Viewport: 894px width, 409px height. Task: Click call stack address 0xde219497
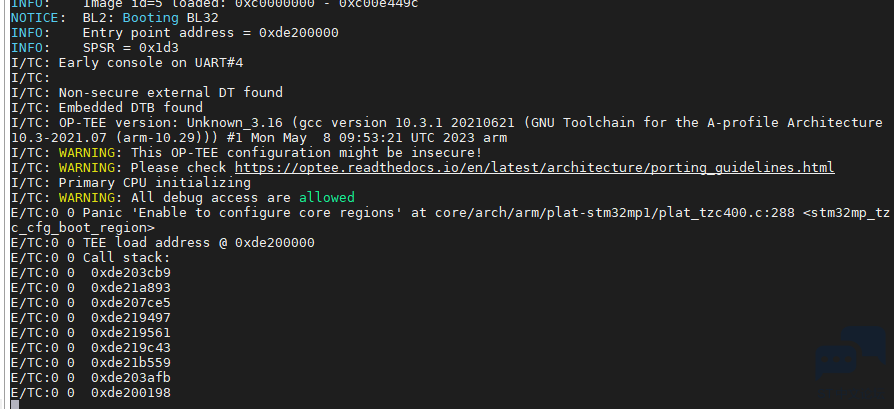pyautogui.click(x=131, y=318)
